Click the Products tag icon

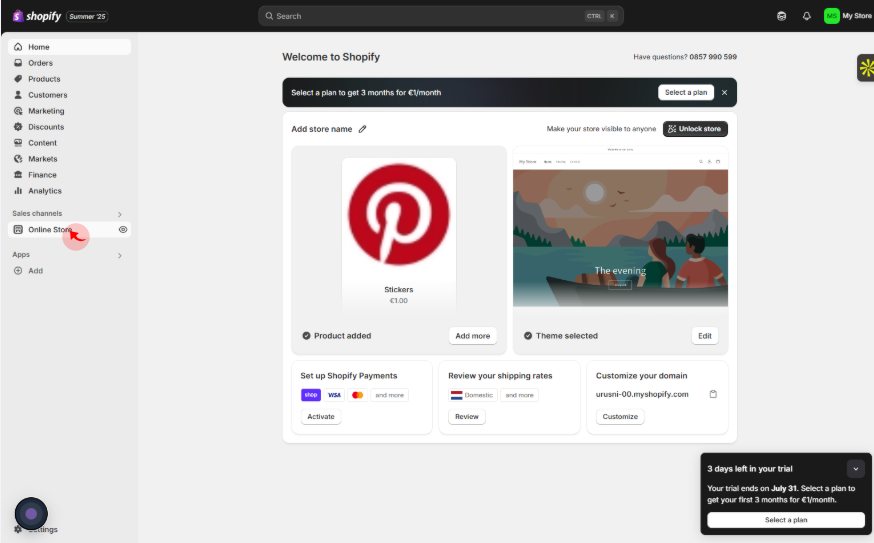tap(18, 79)
